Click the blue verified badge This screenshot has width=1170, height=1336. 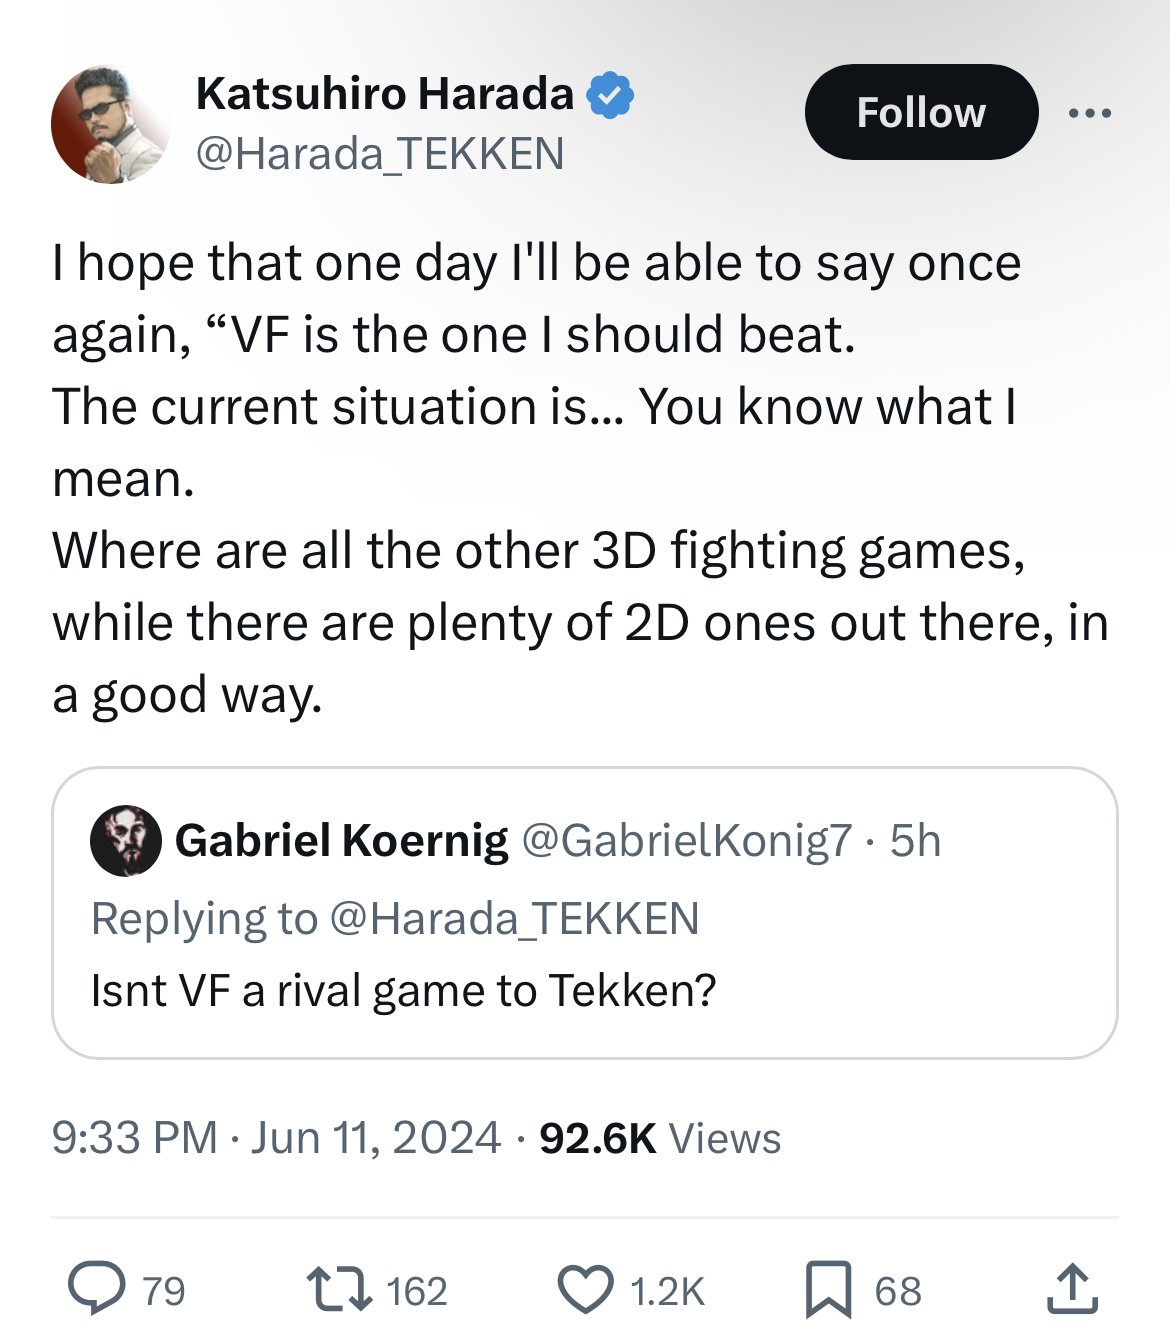(x=609, y=95)
